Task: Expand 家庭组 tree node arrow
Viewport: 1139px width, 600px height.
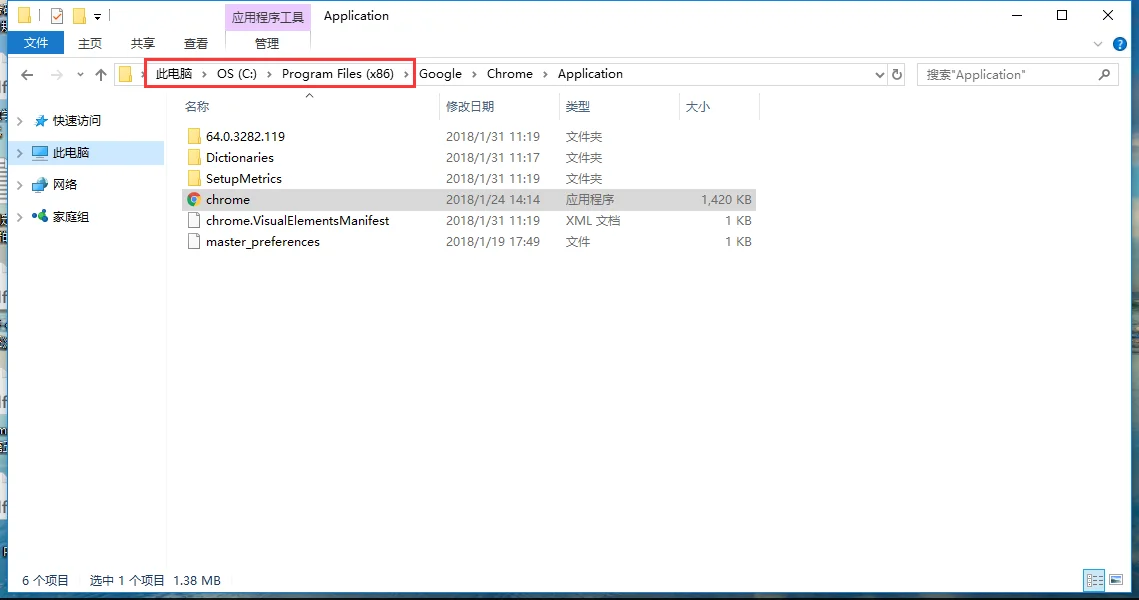Action: pyautogui.click(x=20, y=216)
